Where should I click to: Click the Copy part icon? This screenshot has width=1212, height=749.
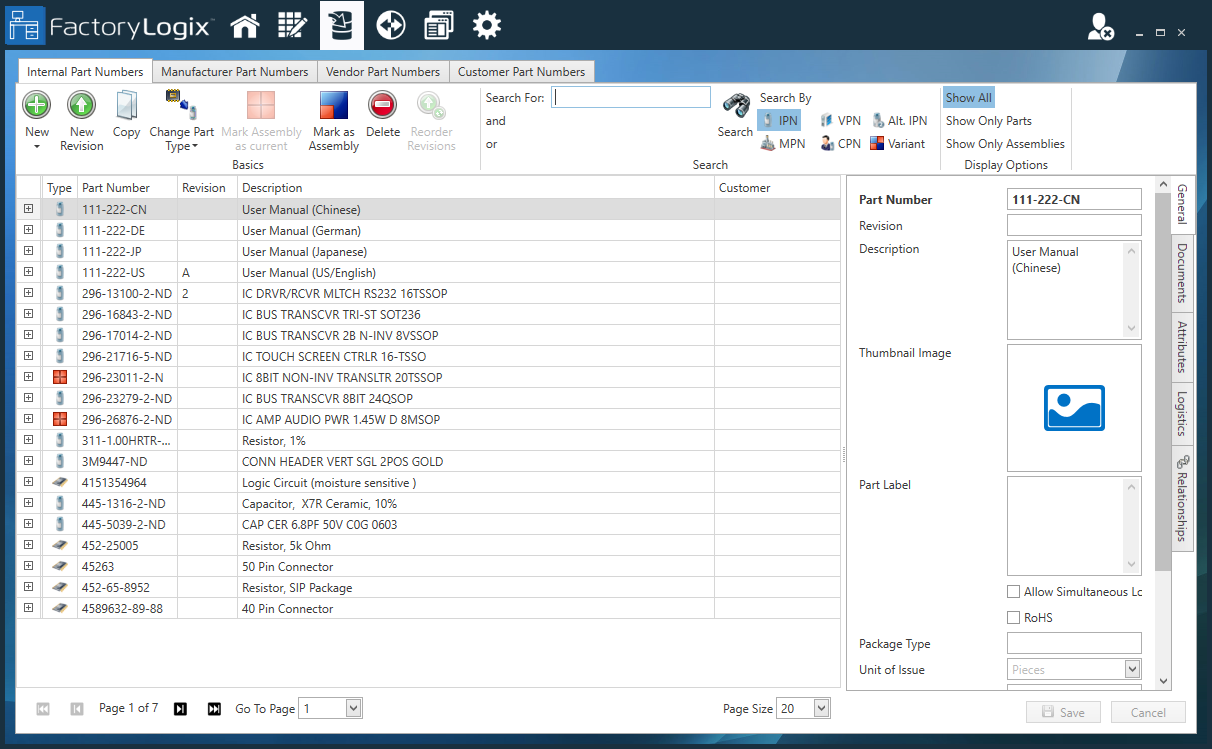tap(126, 105)
